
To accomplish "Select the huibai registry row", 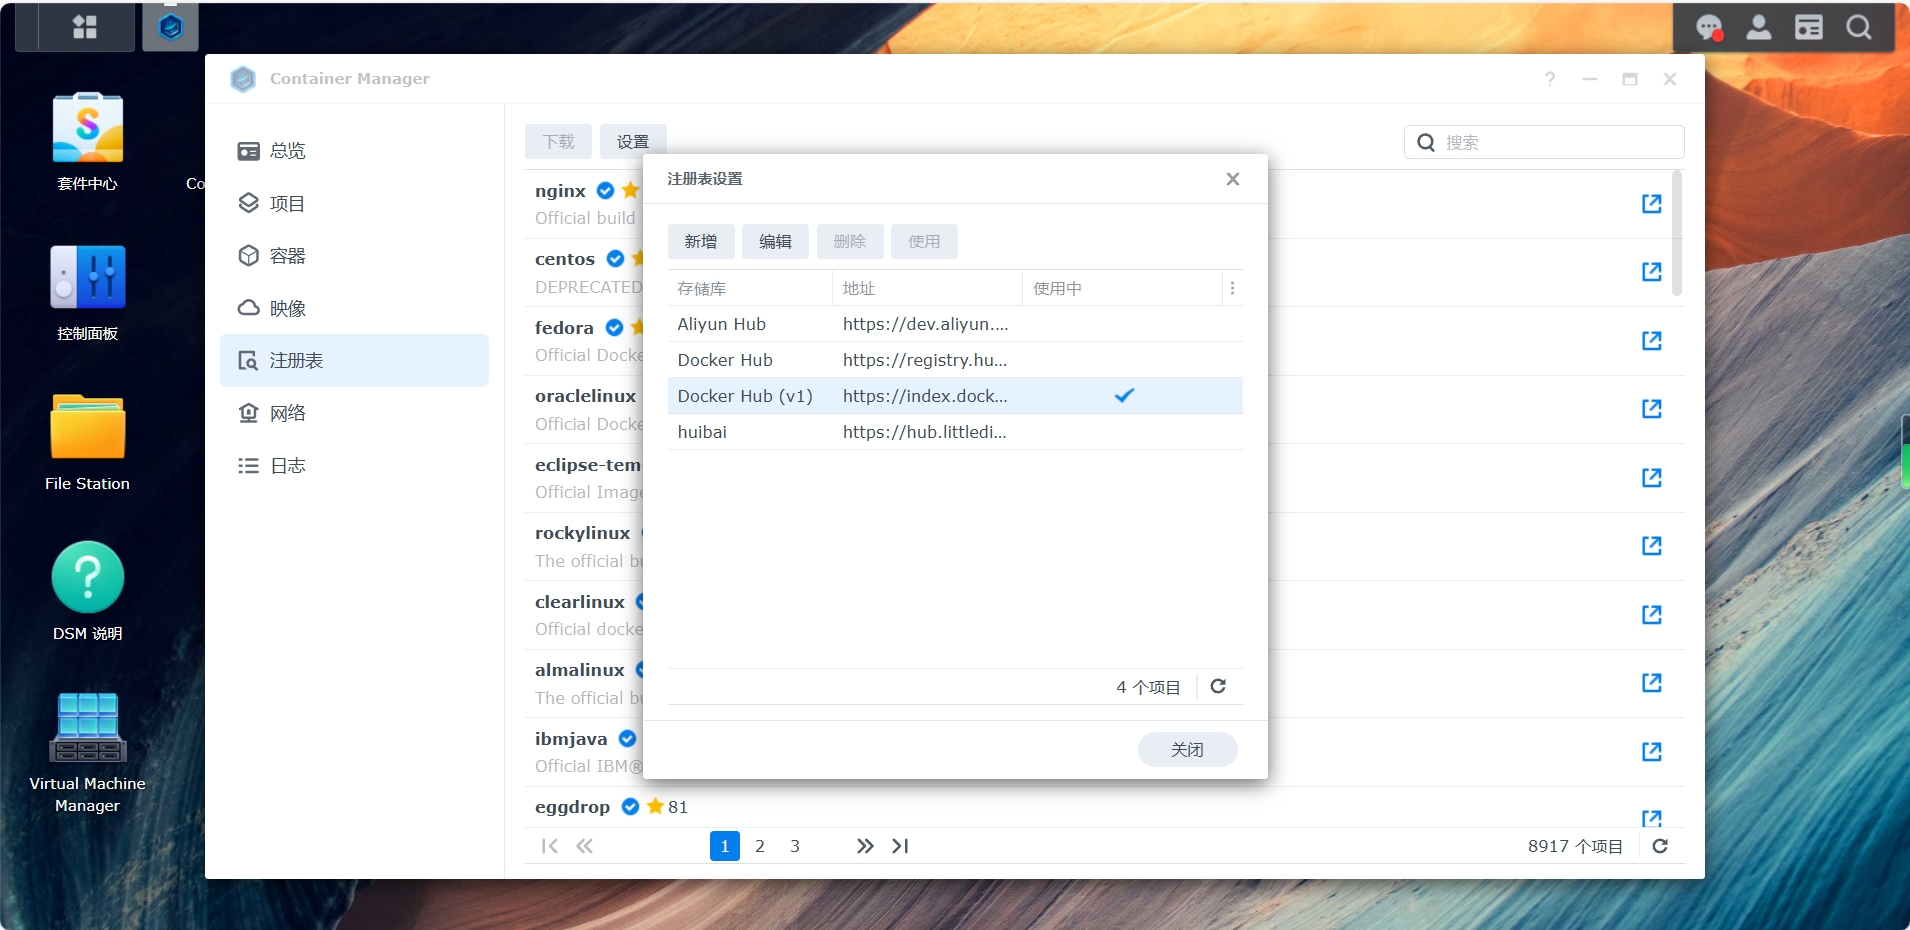I will pyautogui.click(x=955, y=432).
